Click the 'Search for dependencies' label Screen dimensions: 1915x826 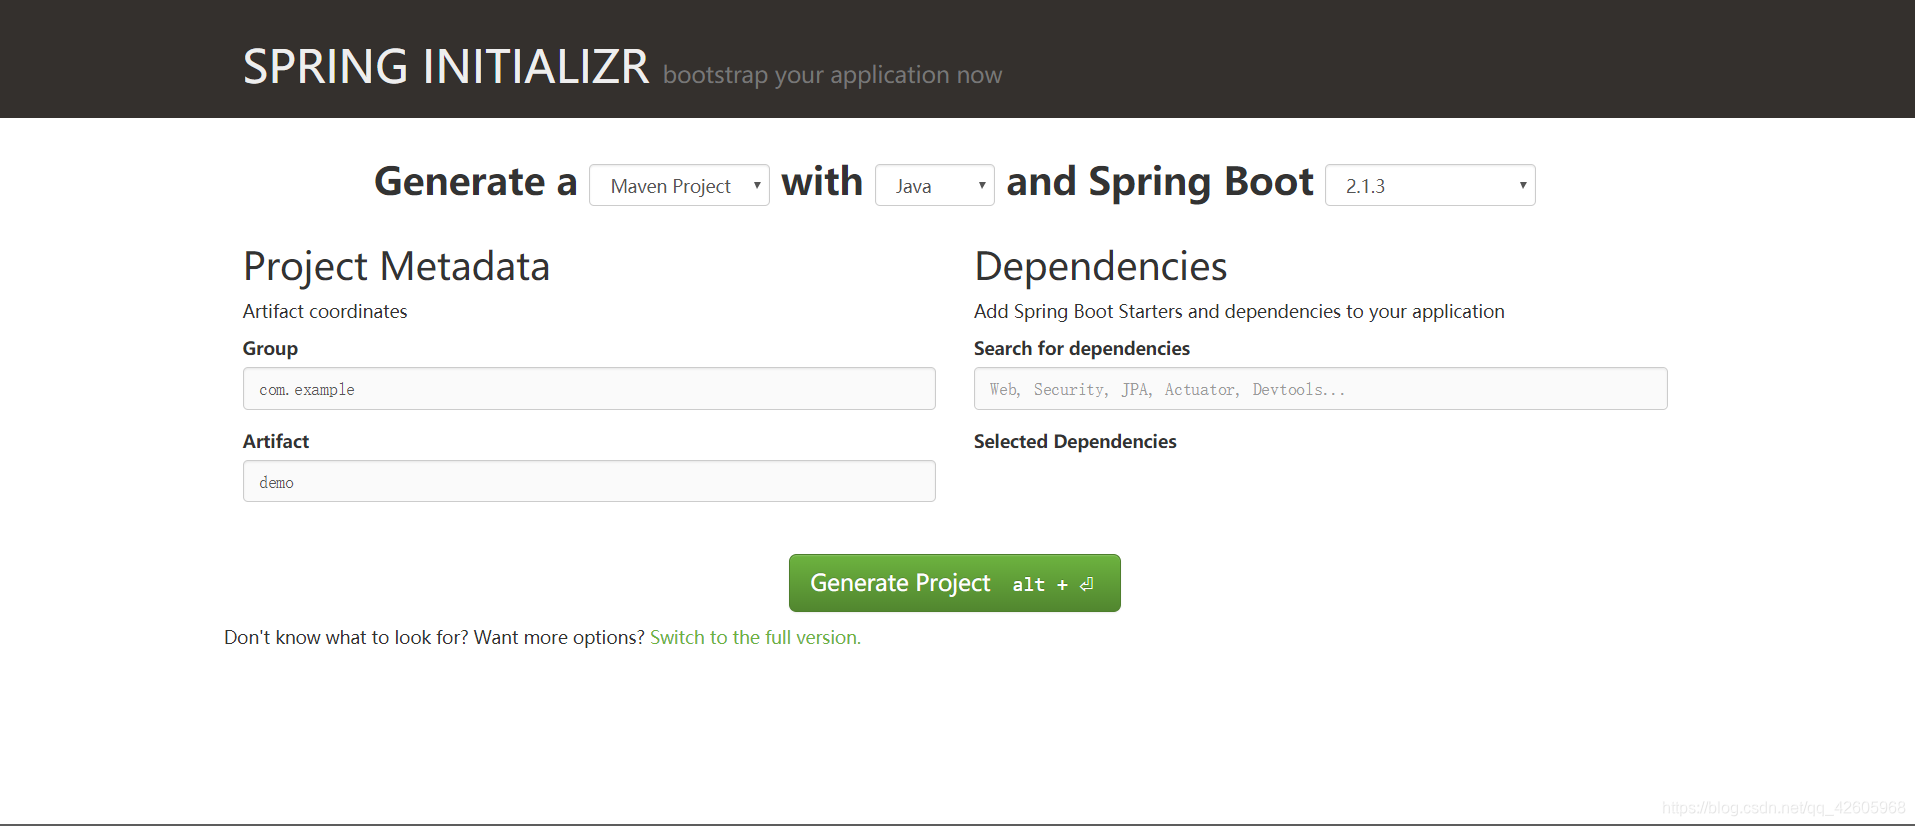(x=1082, y=348)
